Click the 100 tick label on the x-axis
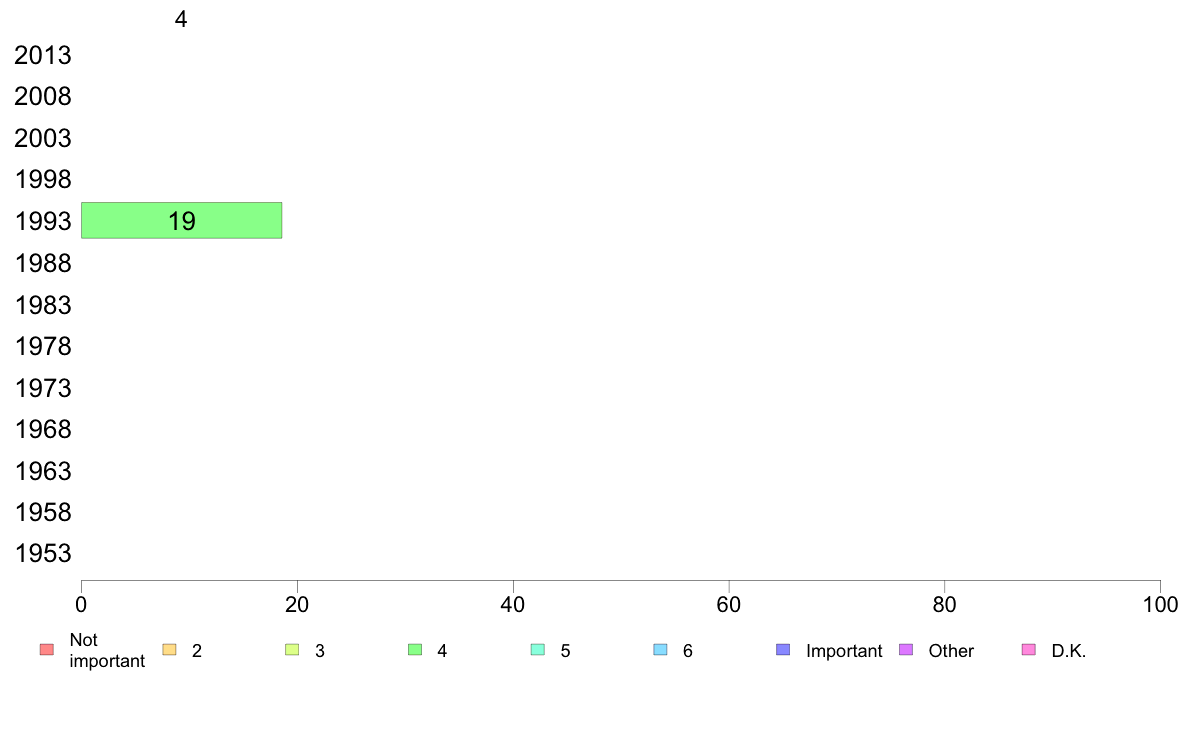The image size is (1188, 736). pos(1160,604)
